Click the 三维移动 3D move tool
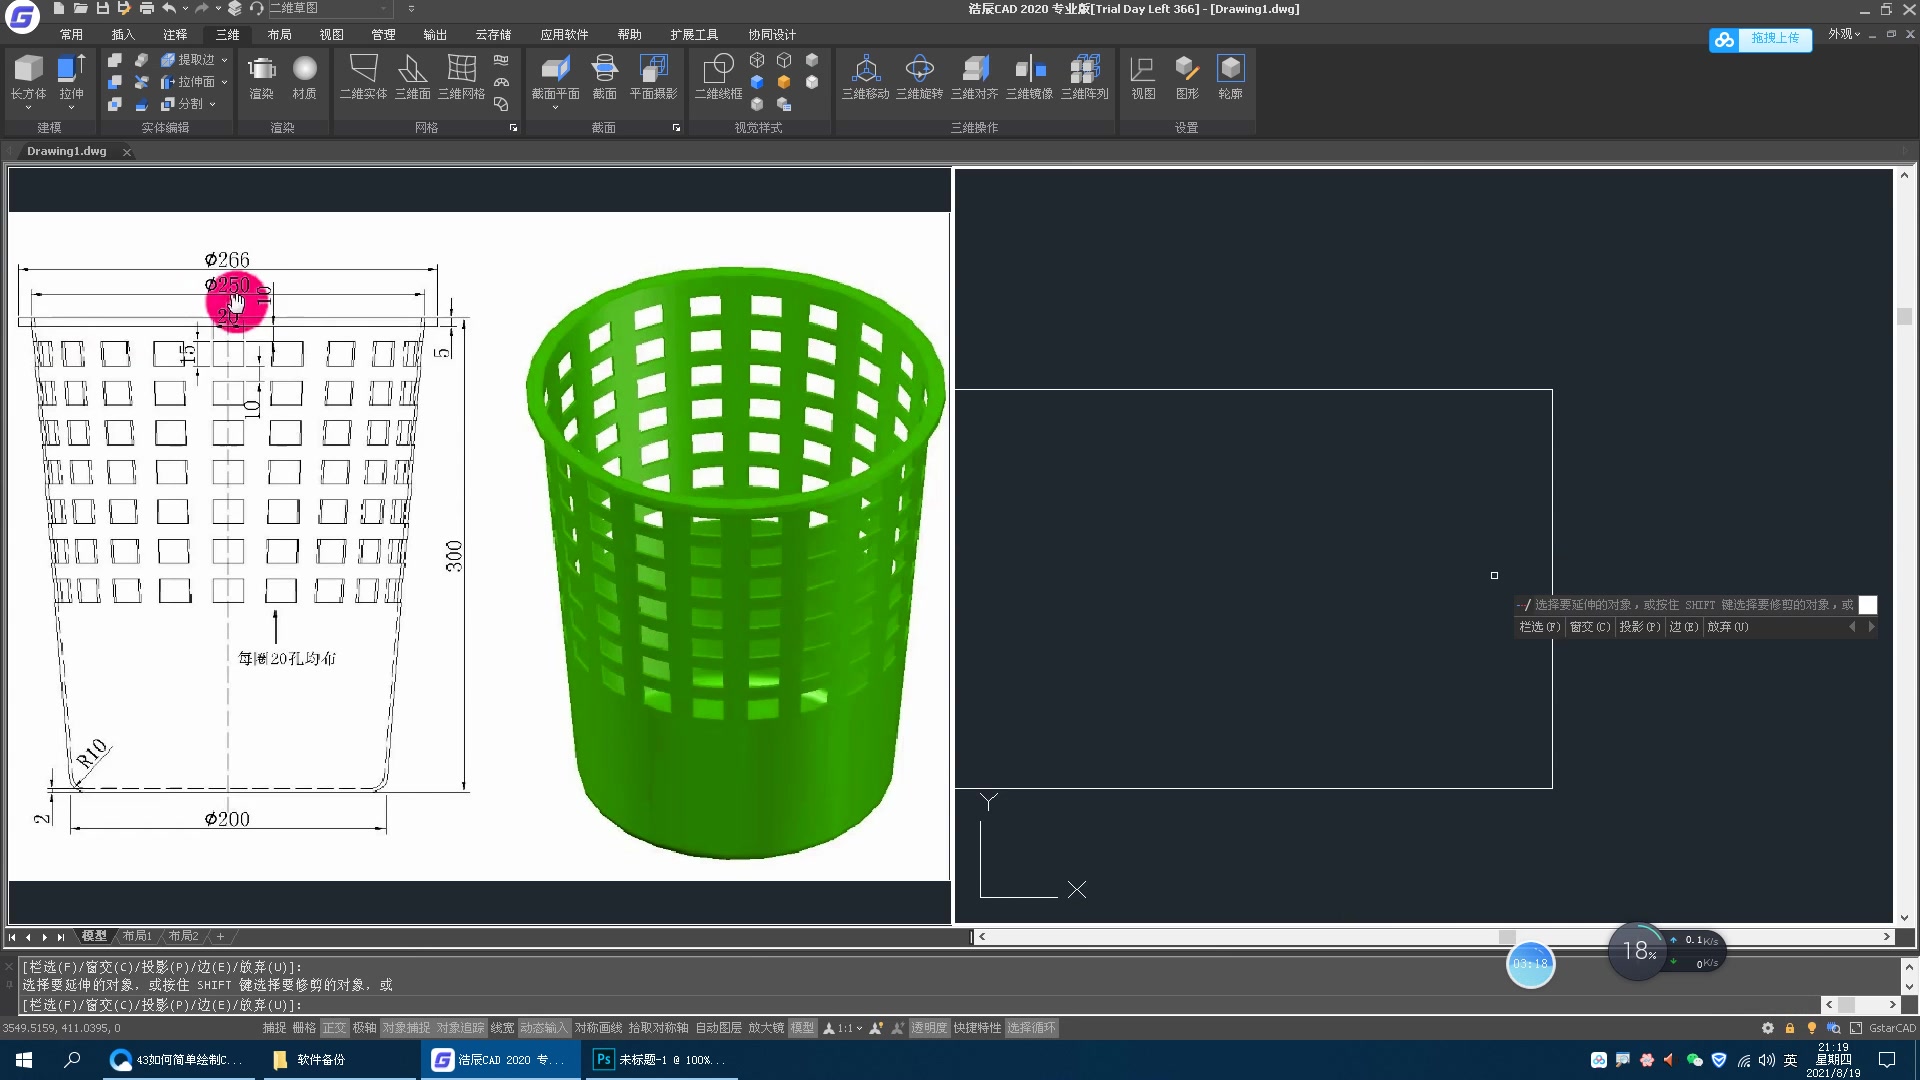 coord(865,77)
